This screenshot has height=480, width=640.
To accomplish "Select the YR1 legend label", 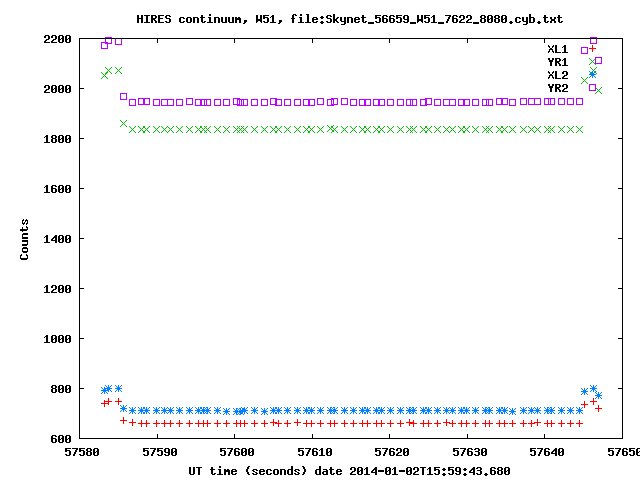I will click(558, 62).
